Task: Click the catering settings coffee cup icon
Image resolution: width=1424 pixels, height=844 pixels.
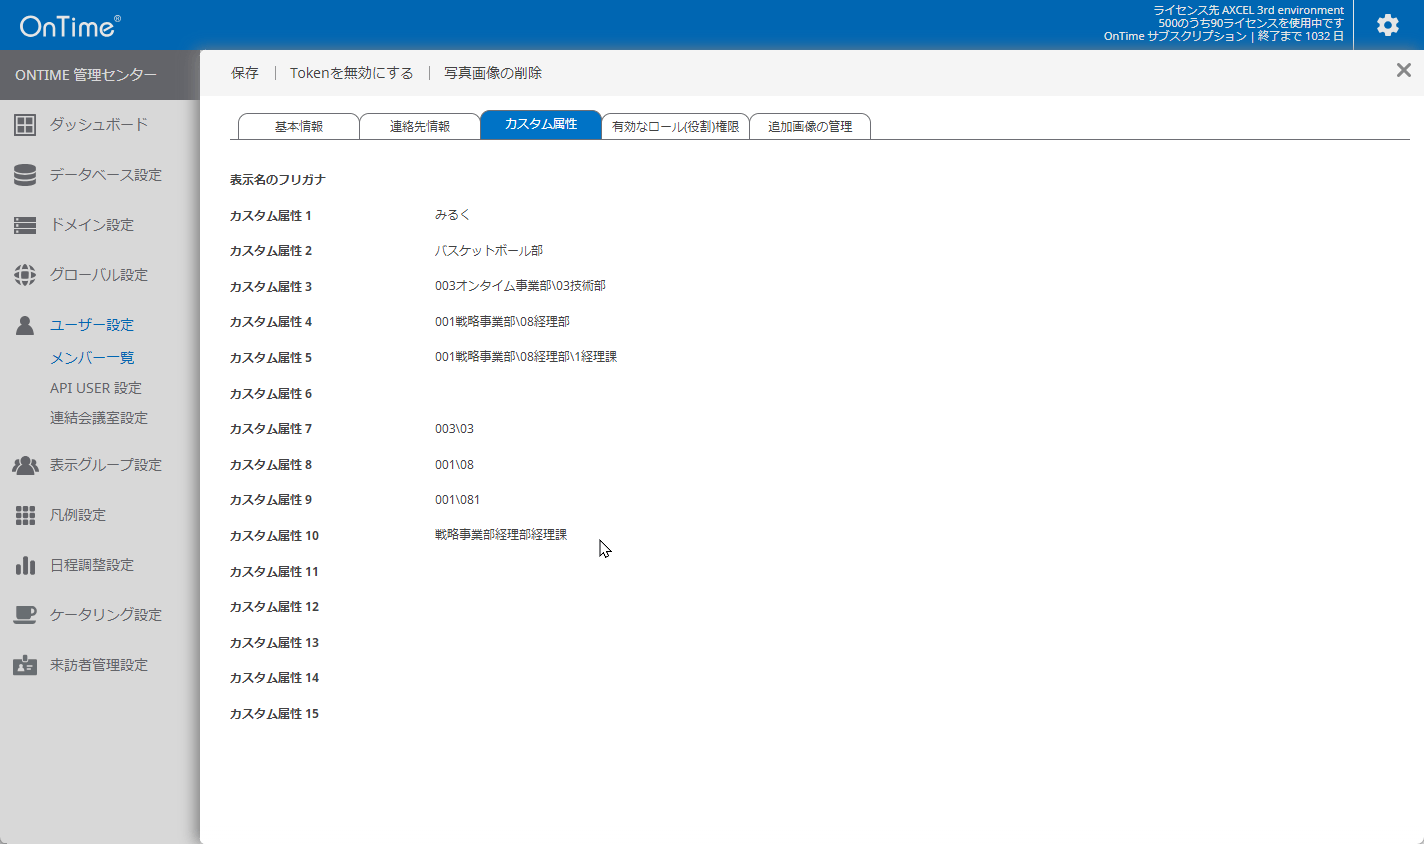Action: [25, 615]
